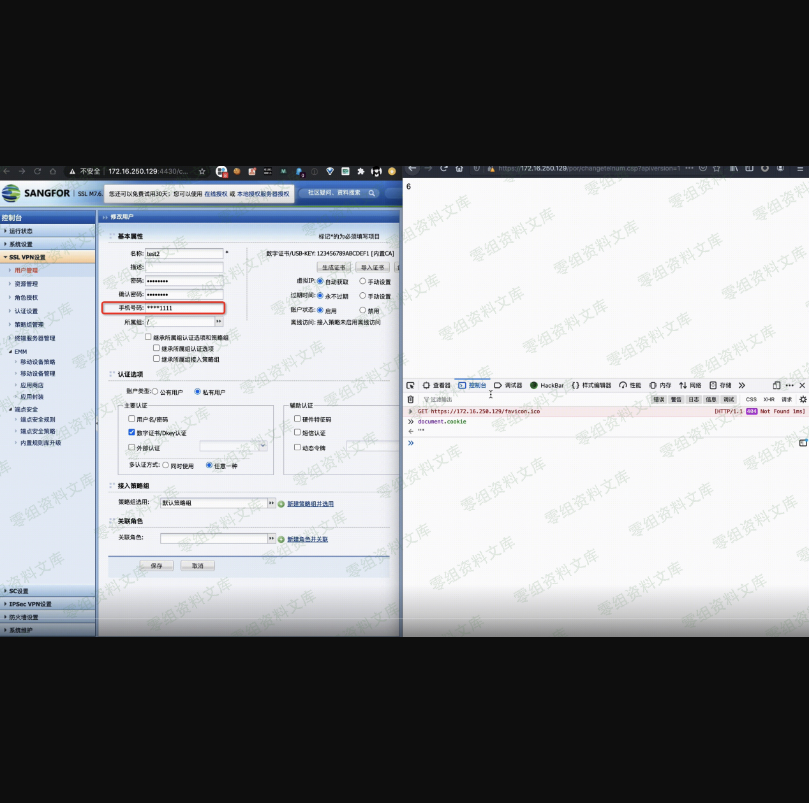This screenshot has height=803, width=809.
Task: Clear console output with the trash icon
Action: coord(410,399)
